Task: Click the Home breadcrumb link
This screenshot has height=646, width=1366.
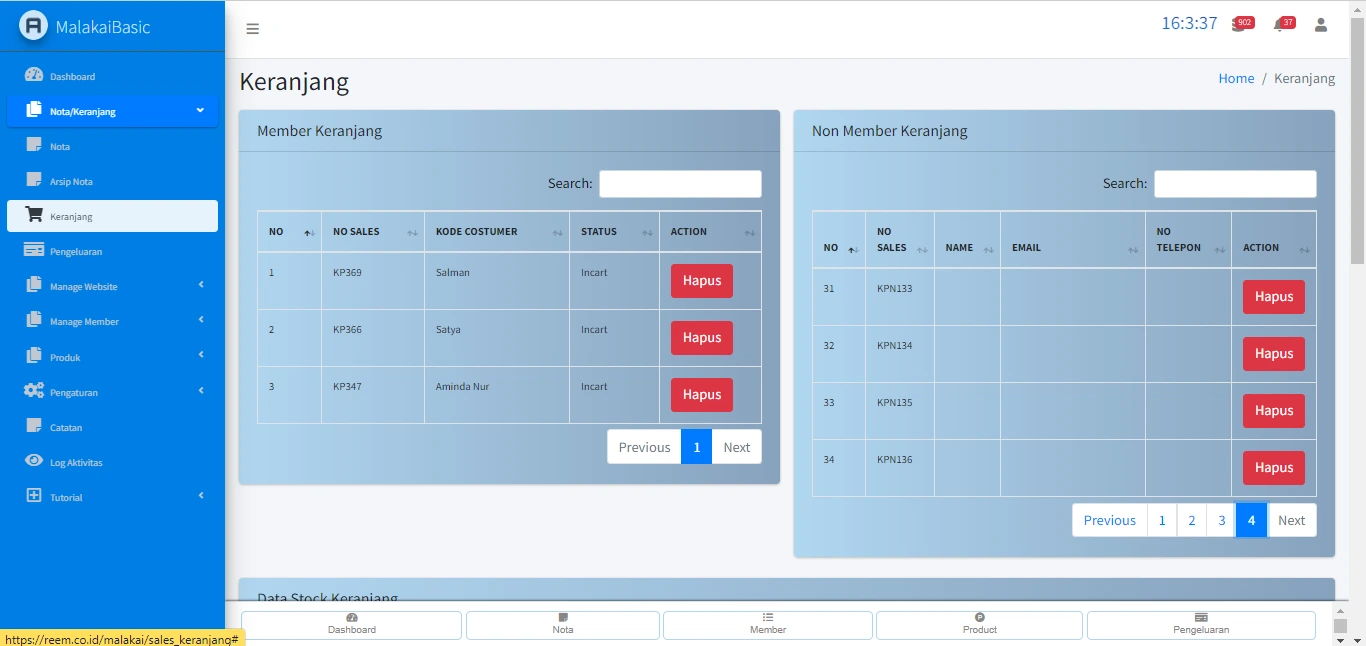Action: pyautogui.click(x=1236, y=78)
